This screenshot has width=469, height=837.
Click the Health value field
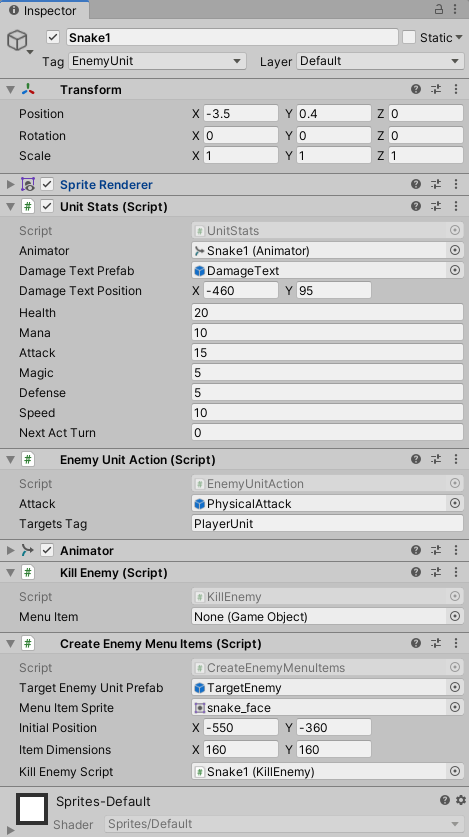[x=327, y=313]
